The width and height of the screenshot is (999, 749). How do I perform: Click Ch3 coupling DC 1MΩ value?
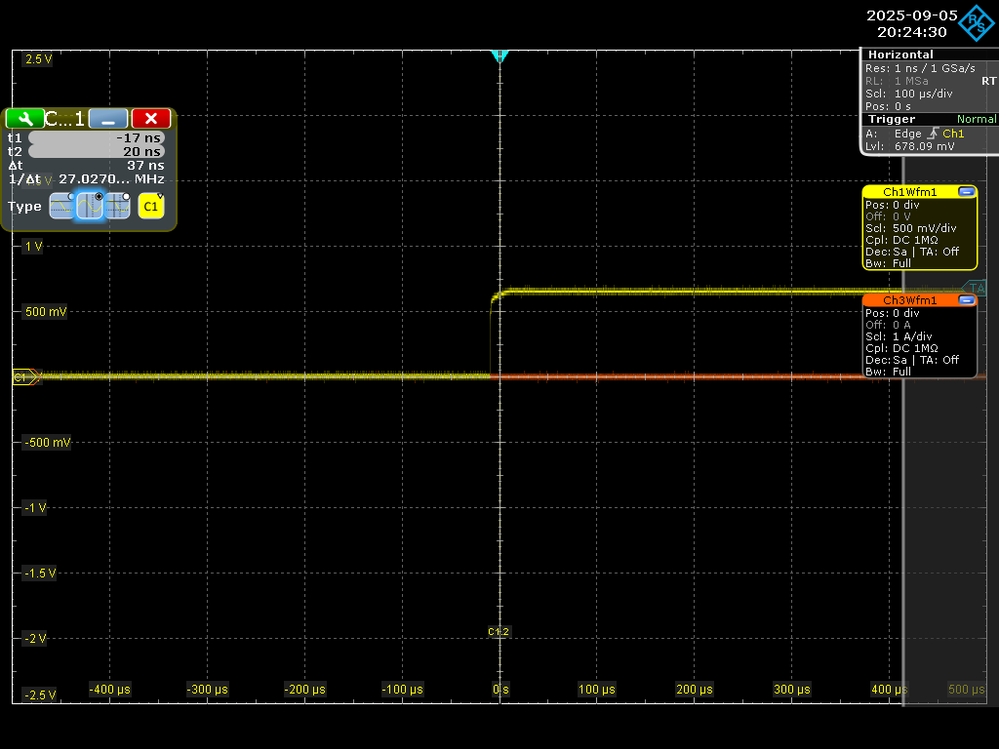tap(916, 348)
